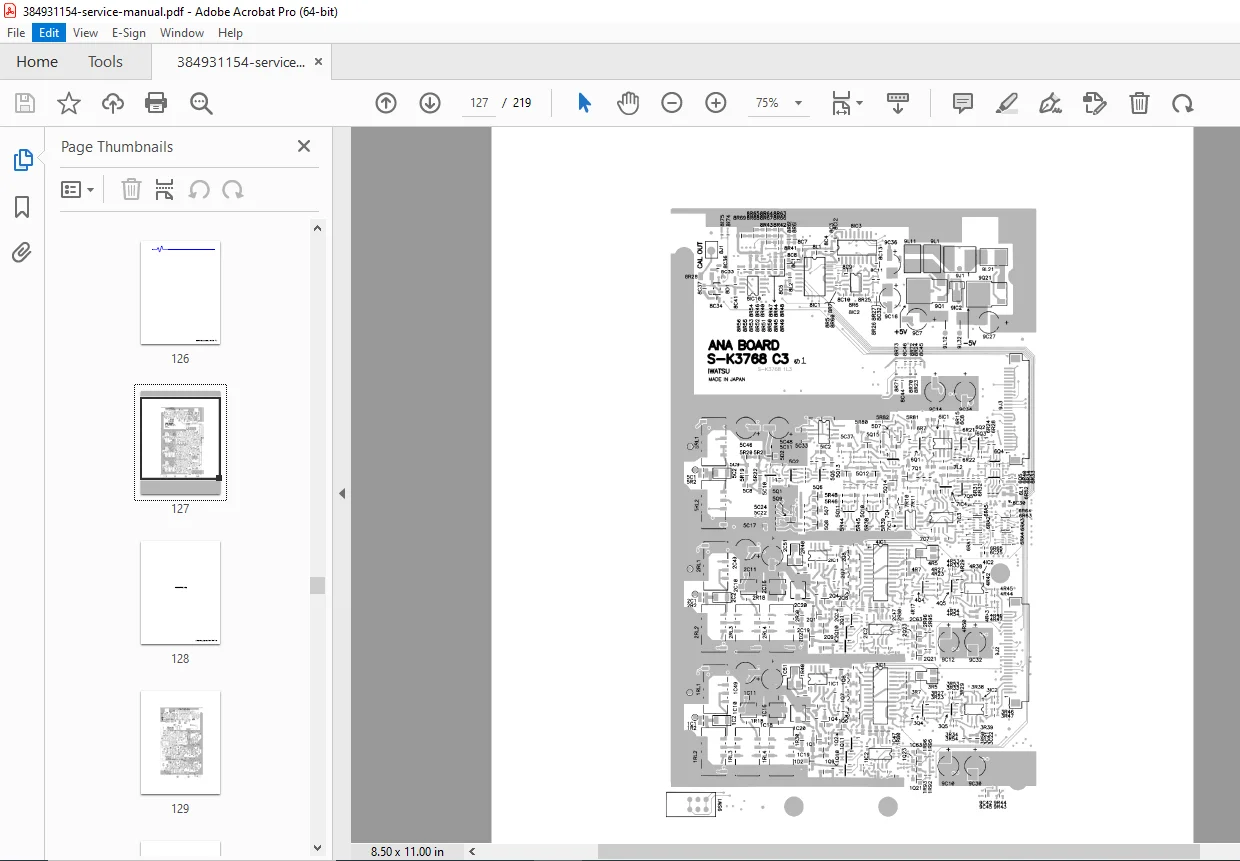Delete selected thumbnail with panel trash icon
Screen dimensions: 1240x861
131,189
